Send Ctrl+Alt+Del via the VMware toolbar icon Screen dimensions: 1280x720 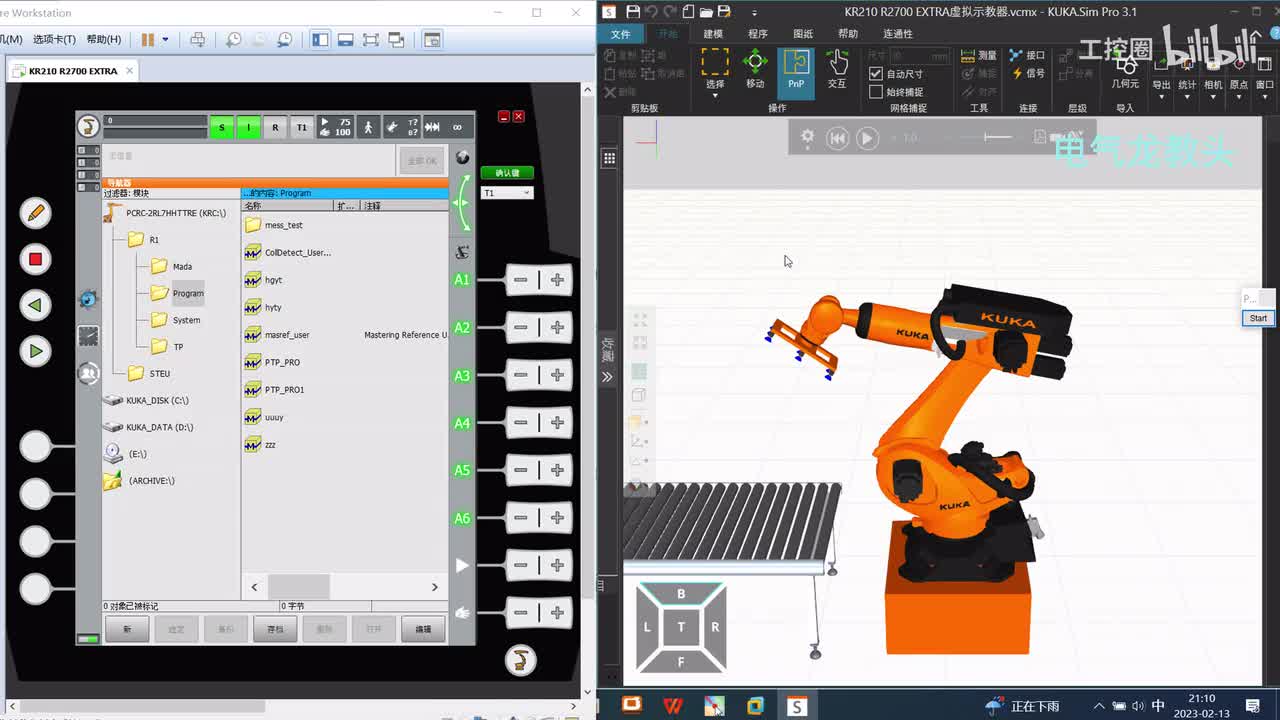[198, 40]
